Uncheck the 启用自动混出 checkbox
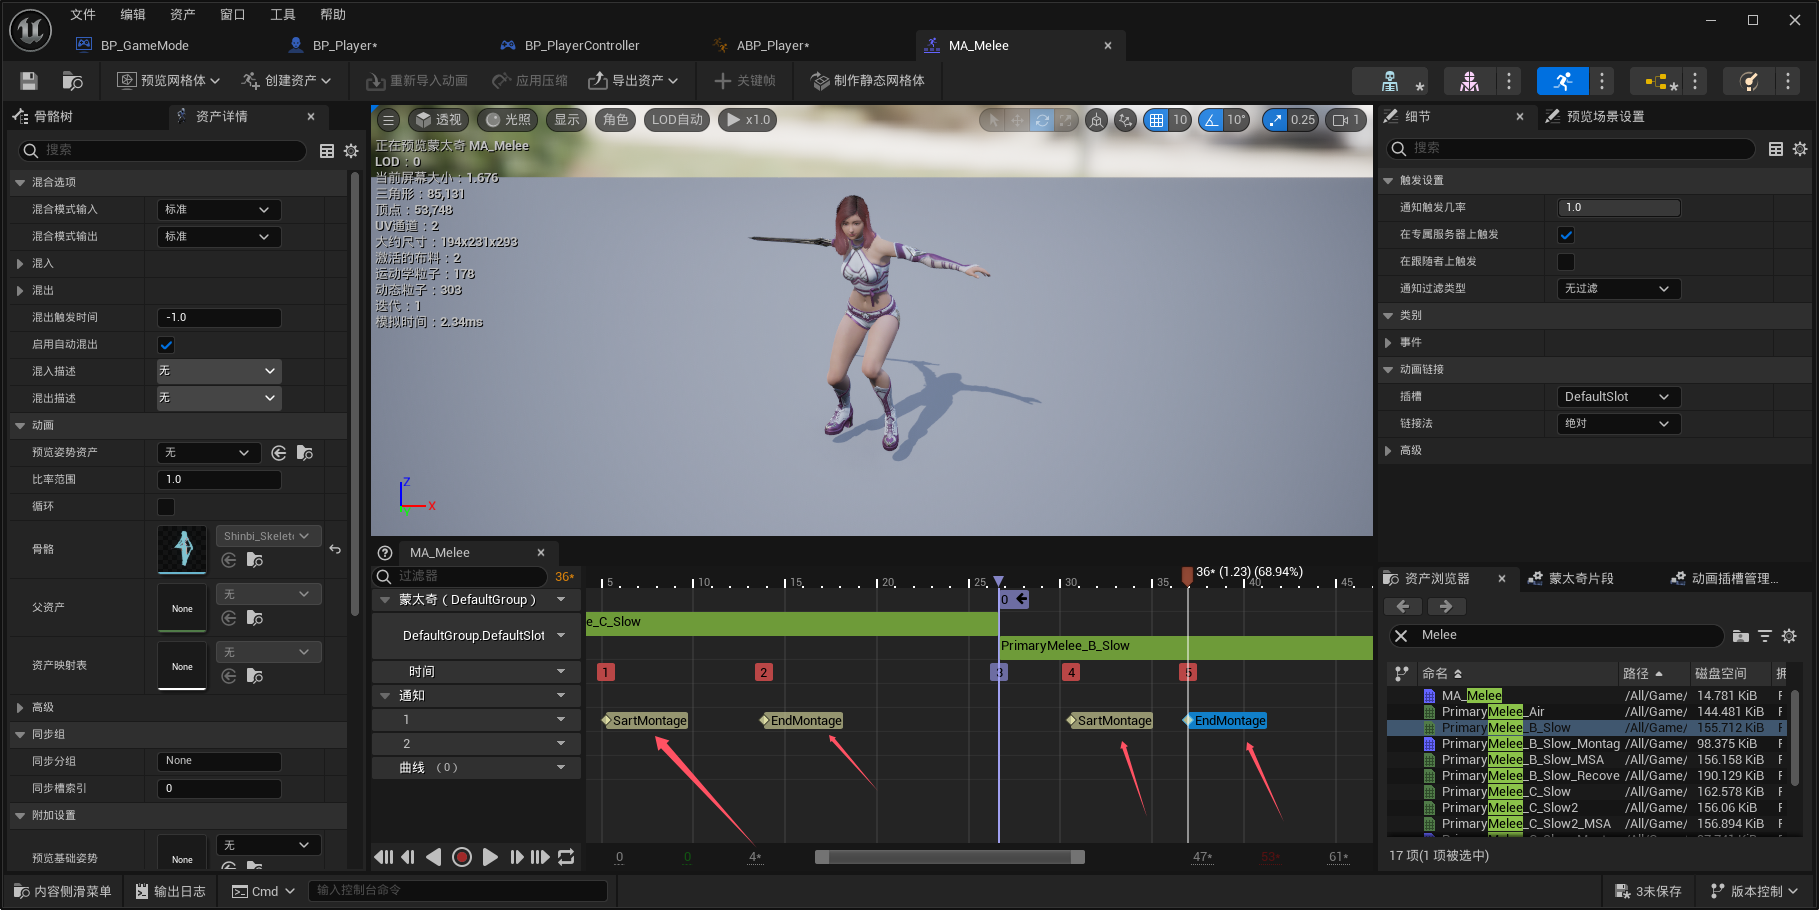Screen dimensions: 1819x910 click(166, 345)
